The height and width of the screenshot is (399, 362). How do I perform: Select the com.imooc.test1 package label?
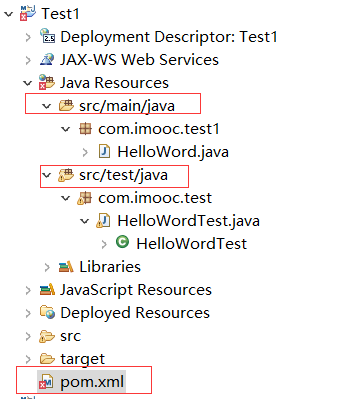tap(159, 129)
